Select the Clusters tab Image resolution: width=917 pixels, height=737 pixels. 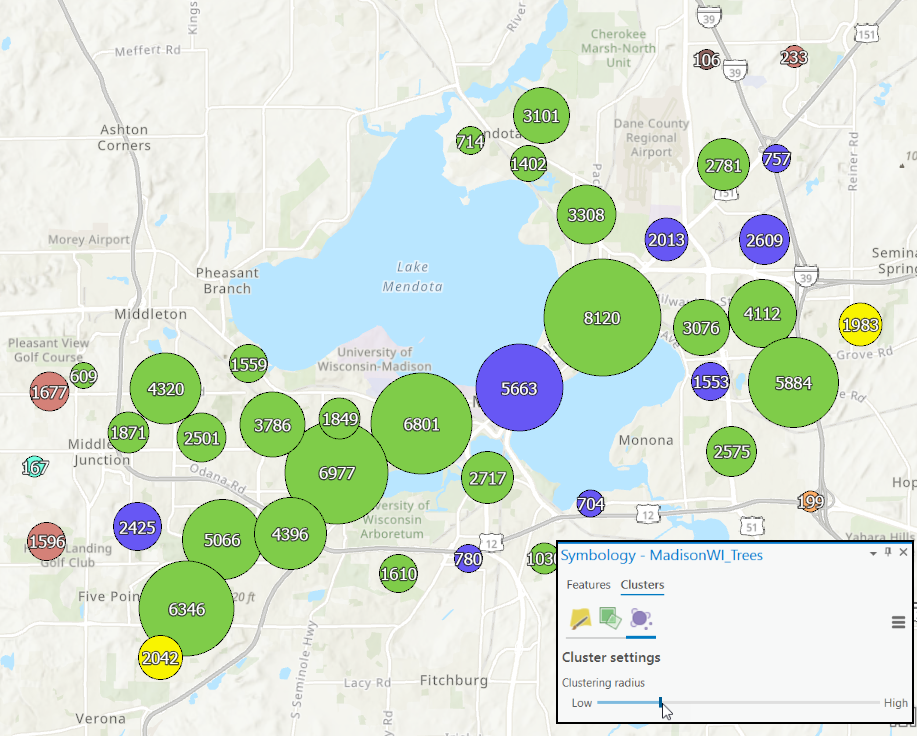(x=642, y=585)
